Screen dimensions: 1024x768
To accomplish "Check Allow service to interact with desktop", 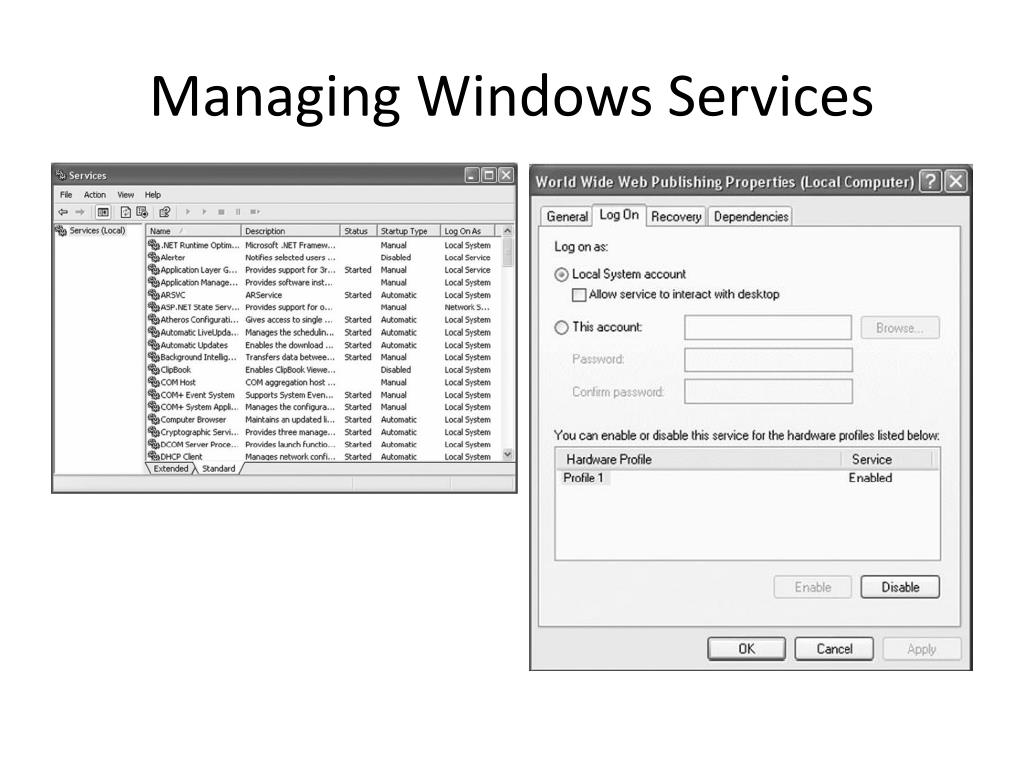I will coord(579,295).
